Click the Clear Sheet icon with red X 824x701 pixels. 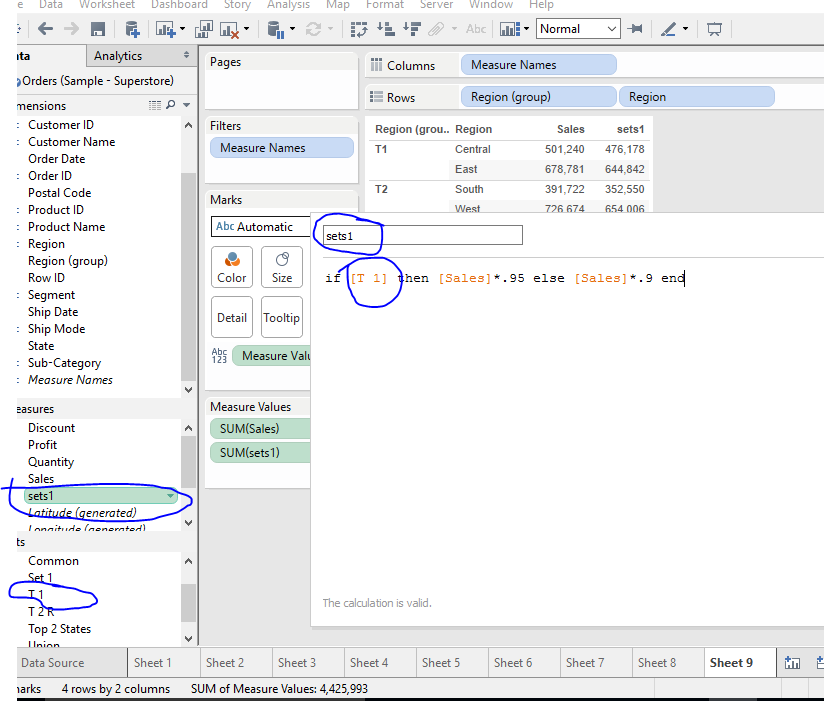point(229,29)
